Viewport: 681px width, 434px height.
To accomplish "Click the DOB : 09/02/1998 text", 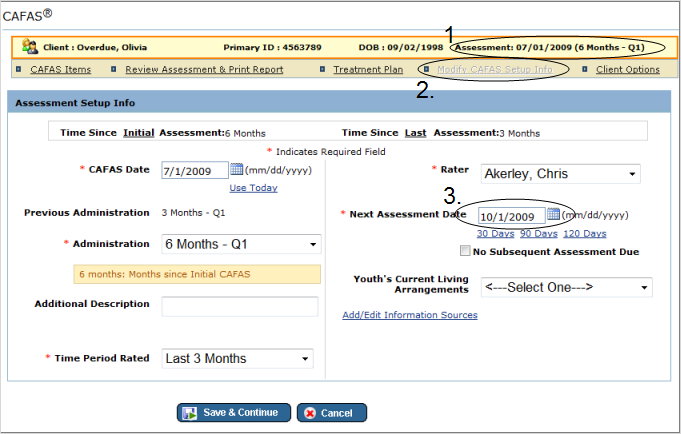I will click(401, 47).
